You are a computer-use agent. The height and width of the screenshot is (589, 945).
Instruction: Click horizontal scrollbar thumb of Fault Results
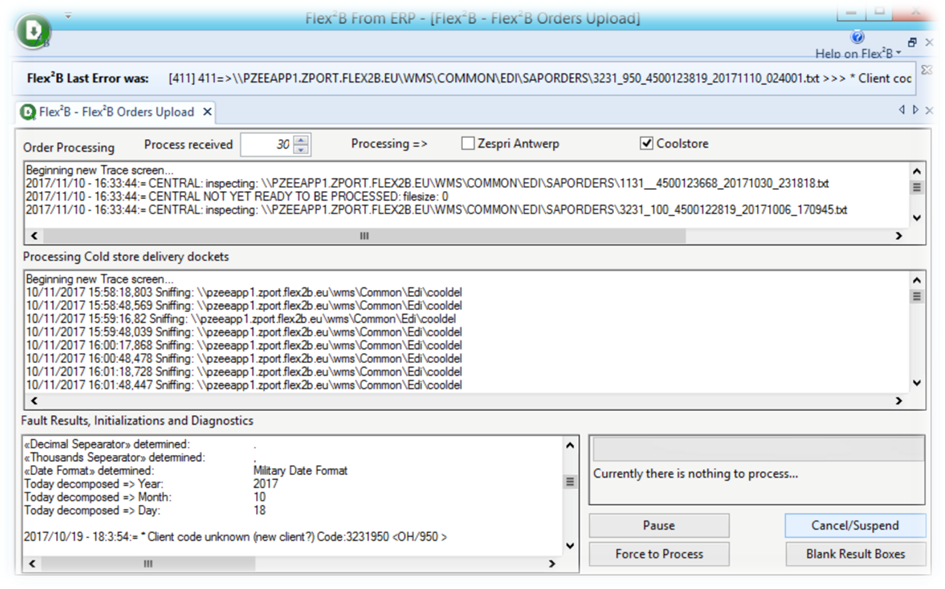[148, 564]
